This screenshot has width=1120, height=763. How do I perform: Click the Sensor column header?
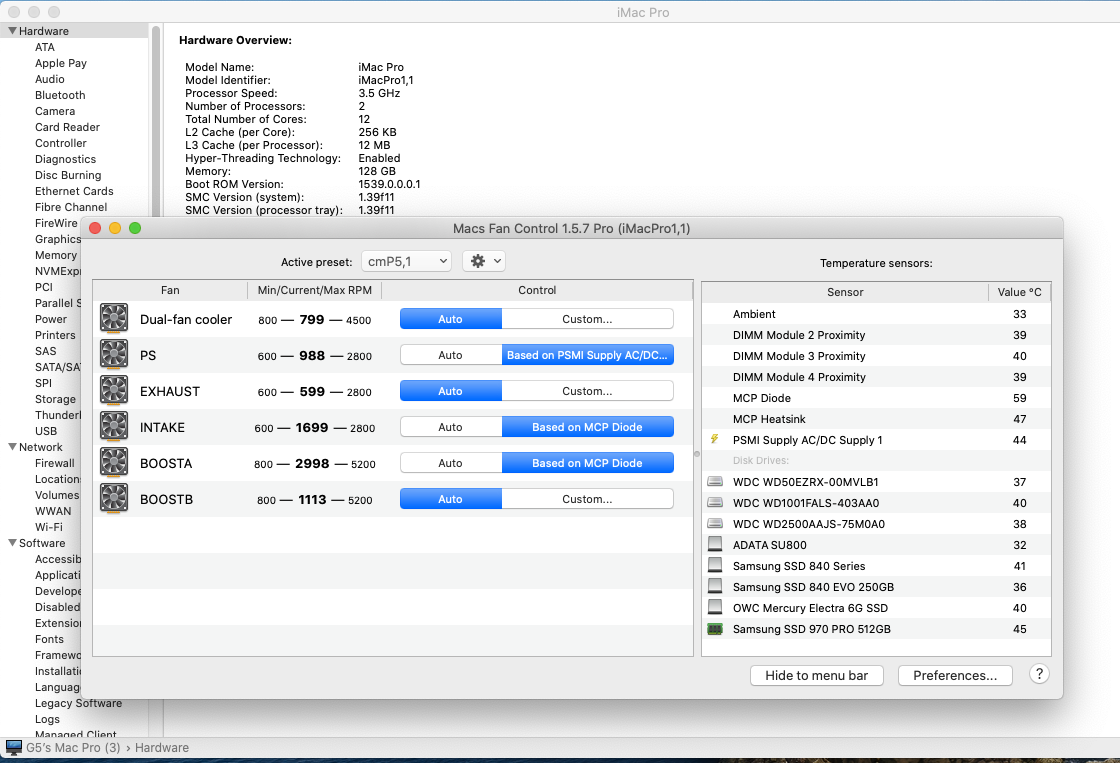[x=845, y=291]
